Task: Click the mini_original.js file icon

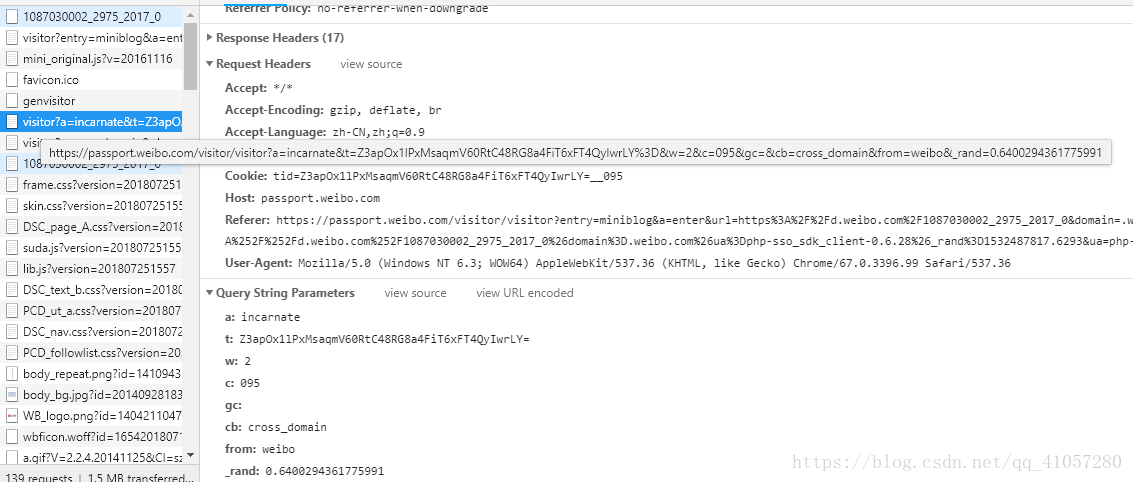Action: tap(13, 59)
